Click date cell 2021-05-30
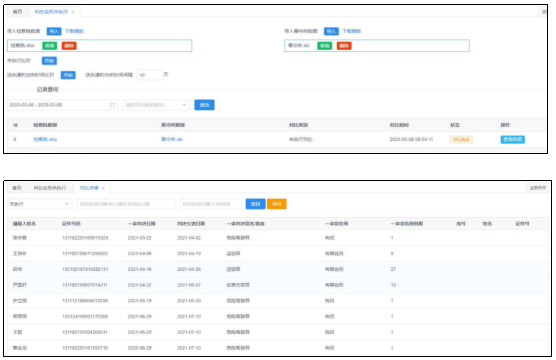Screen dimensions: 556x360 click(x=189, y=301)
